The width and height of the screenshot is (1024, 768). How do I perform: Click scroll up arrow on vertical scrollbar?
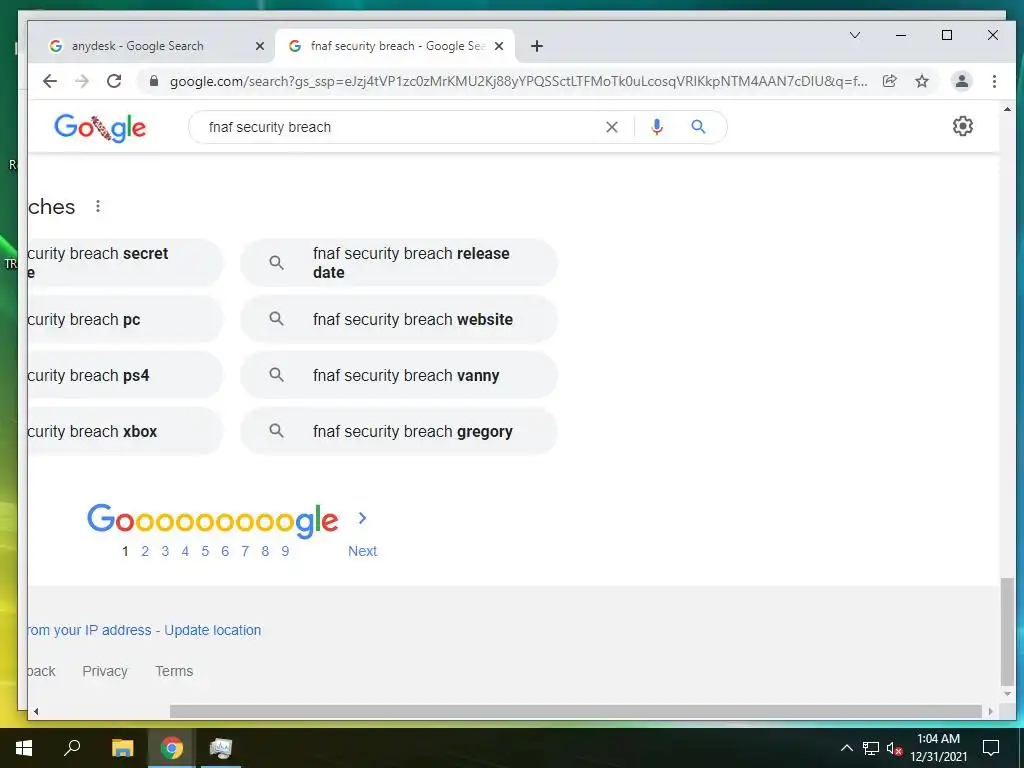point(1007,109)
